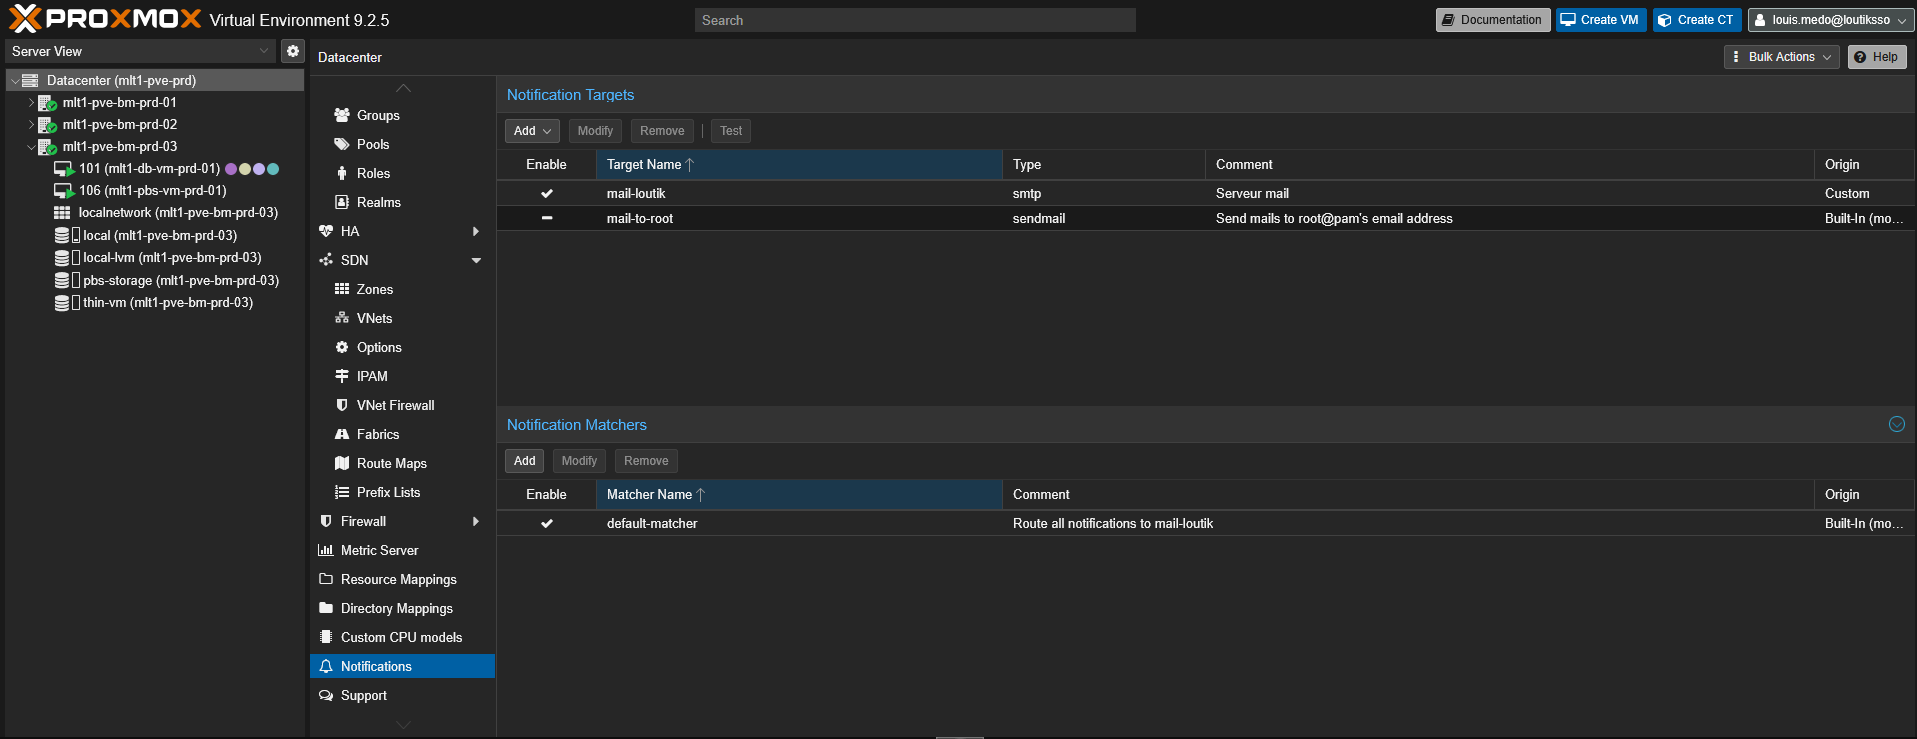This screenshot has height=739, width=1917.
Task: Collapse node mlt1-pve-bm-prd-03
Action: [31, 147]
